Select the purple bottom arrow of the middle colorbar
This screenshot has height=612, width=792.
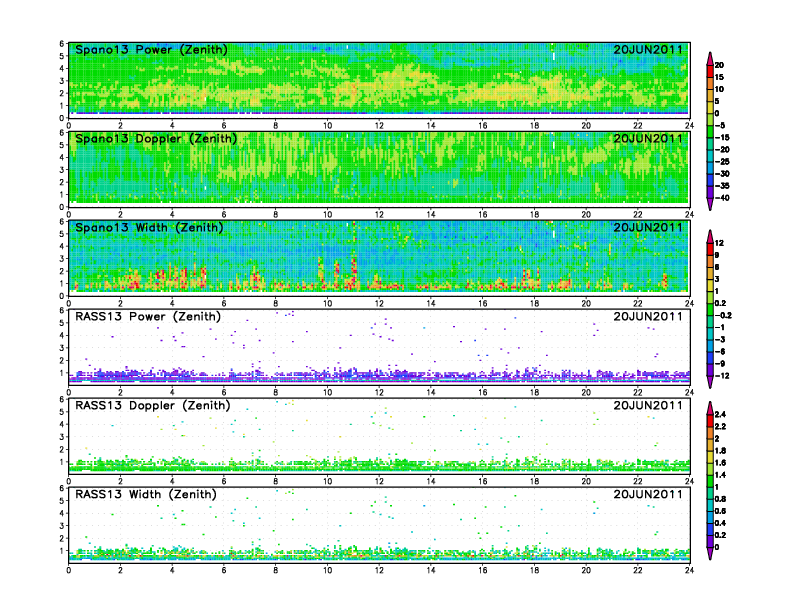click(x=711, y=382)
